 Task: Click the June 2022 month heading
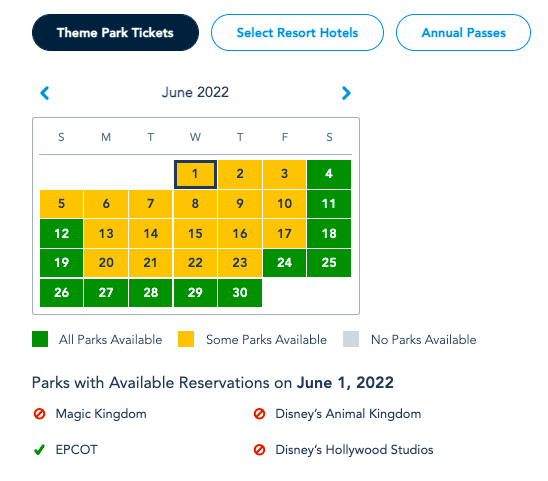(x=195, y=92)
